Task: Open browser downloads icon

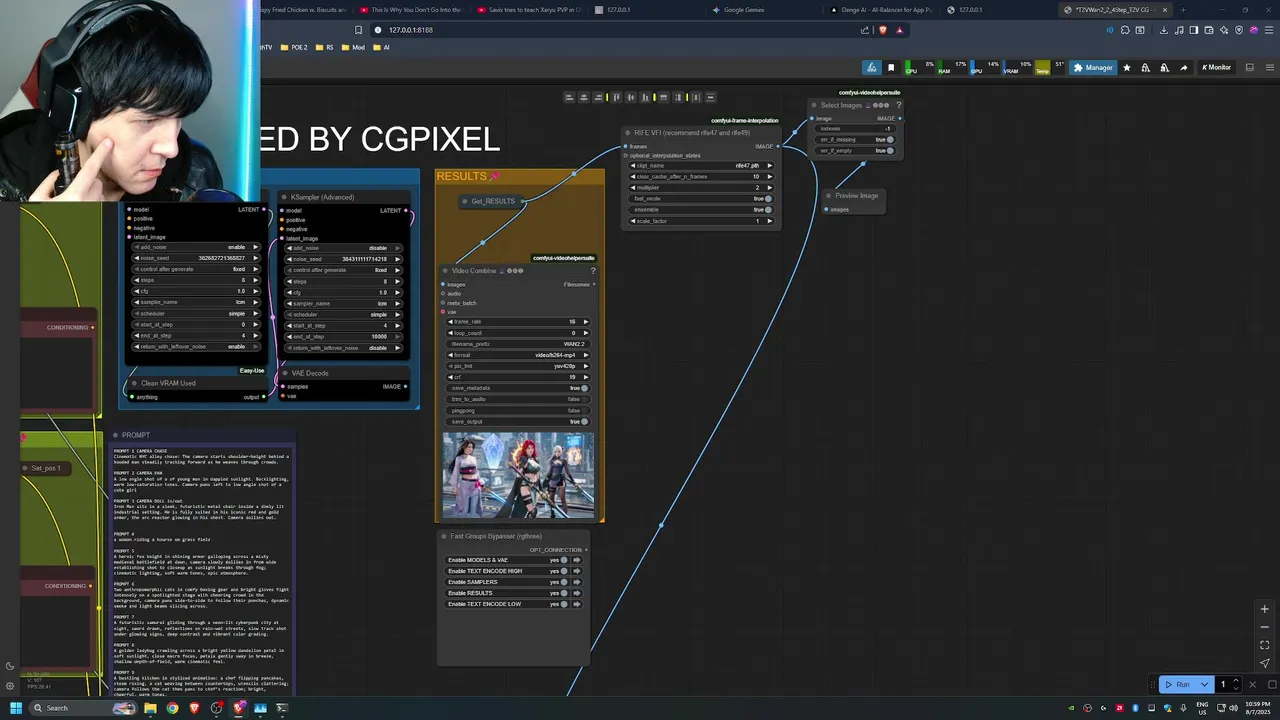Action: 1164,30
